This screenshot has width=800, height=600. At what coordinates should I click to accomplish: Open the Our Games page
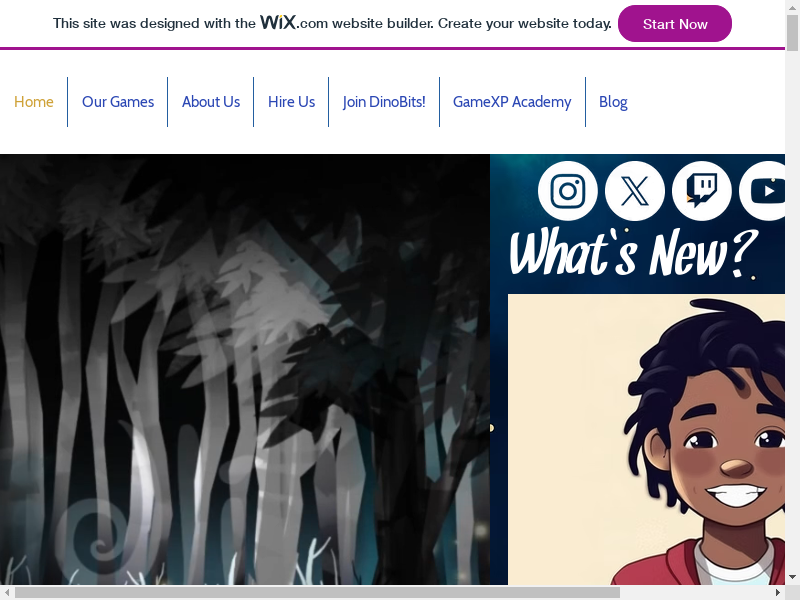click(118, 102)
